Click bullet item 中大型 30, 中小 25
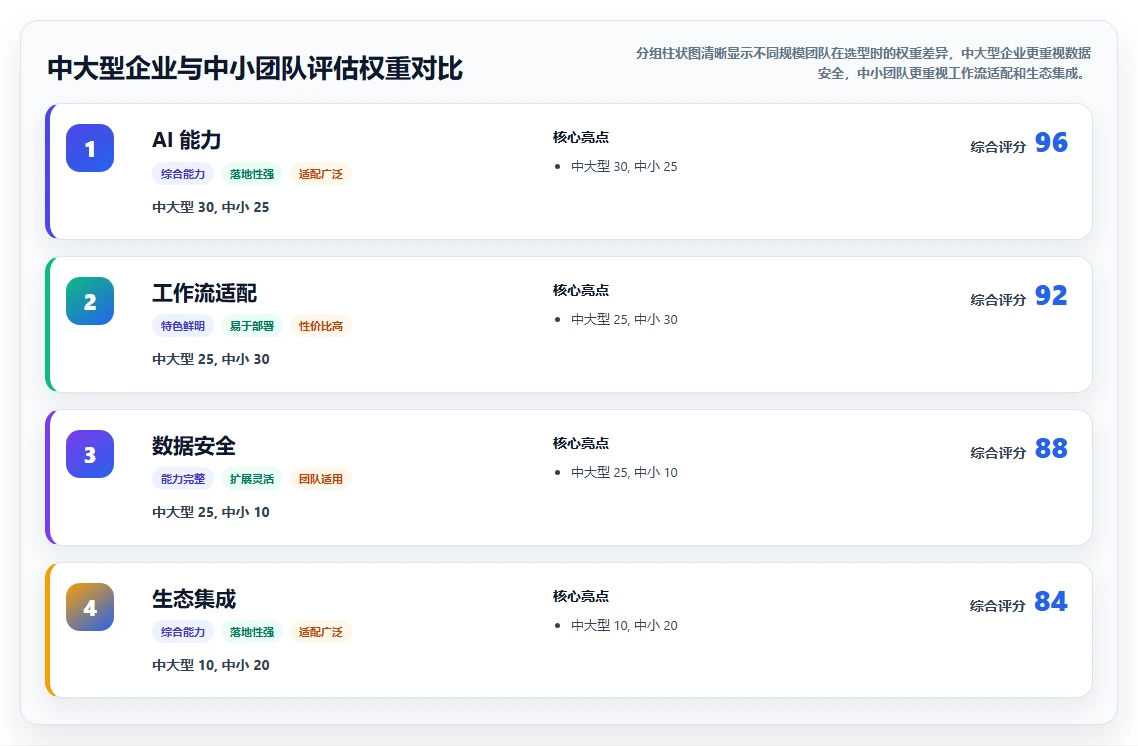Viewport: 1138px width, 746px height. tap(624, 167)
